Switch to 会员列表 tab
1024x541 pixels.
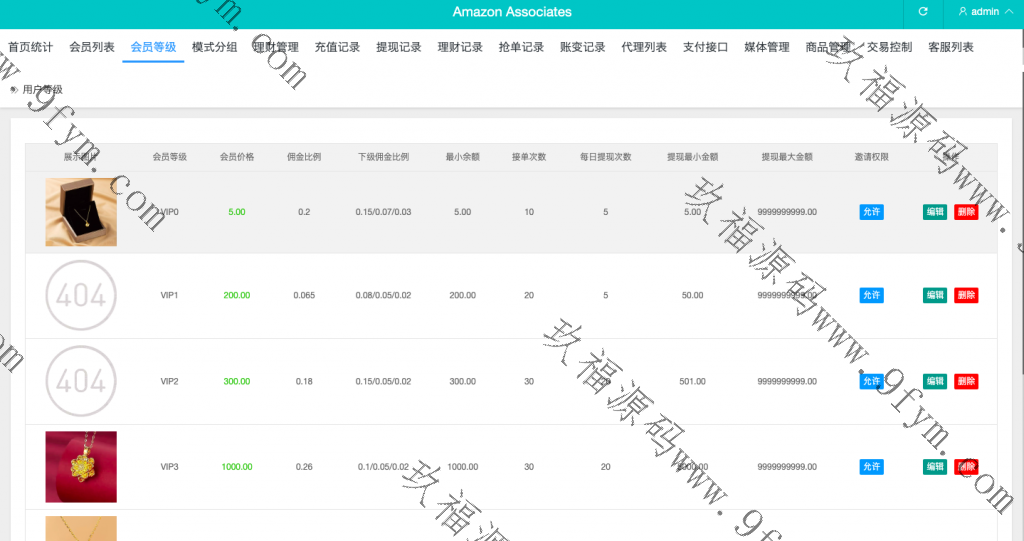coord(92,47)
